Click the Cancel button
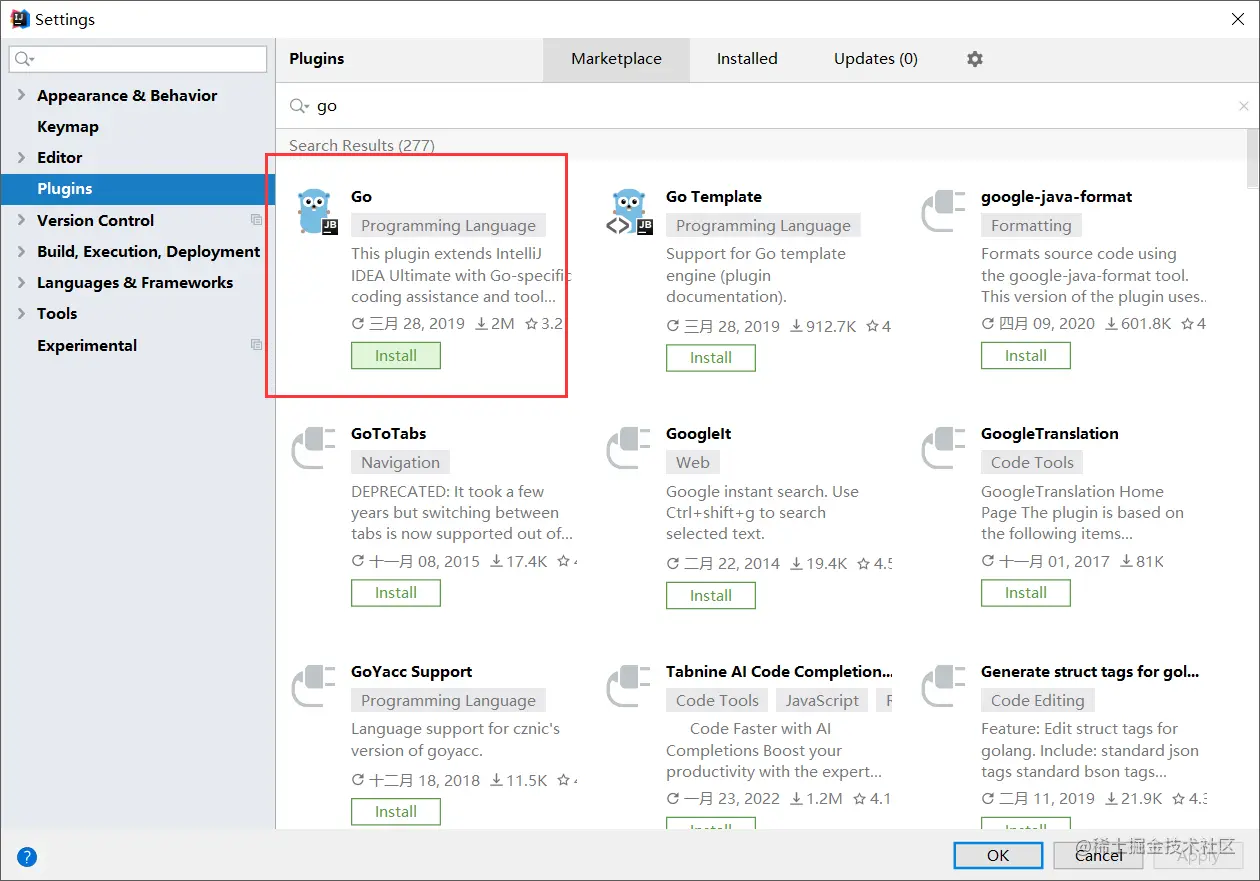 (x=1098, y=856)
